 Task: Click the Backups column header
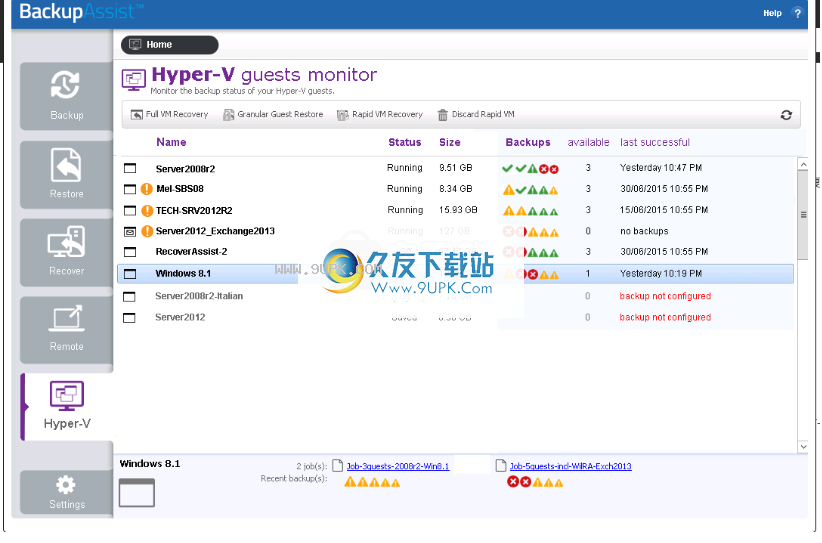[528, 142]
